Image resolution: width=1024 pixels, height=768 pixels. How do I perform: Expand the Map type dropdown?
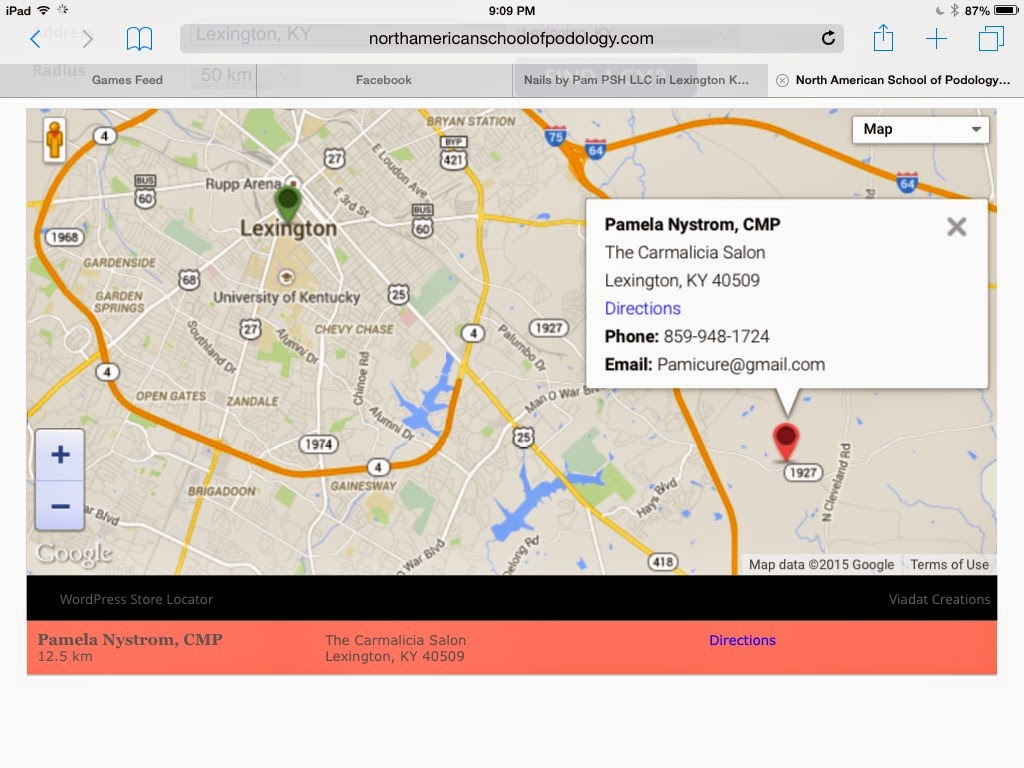point(920,129)
